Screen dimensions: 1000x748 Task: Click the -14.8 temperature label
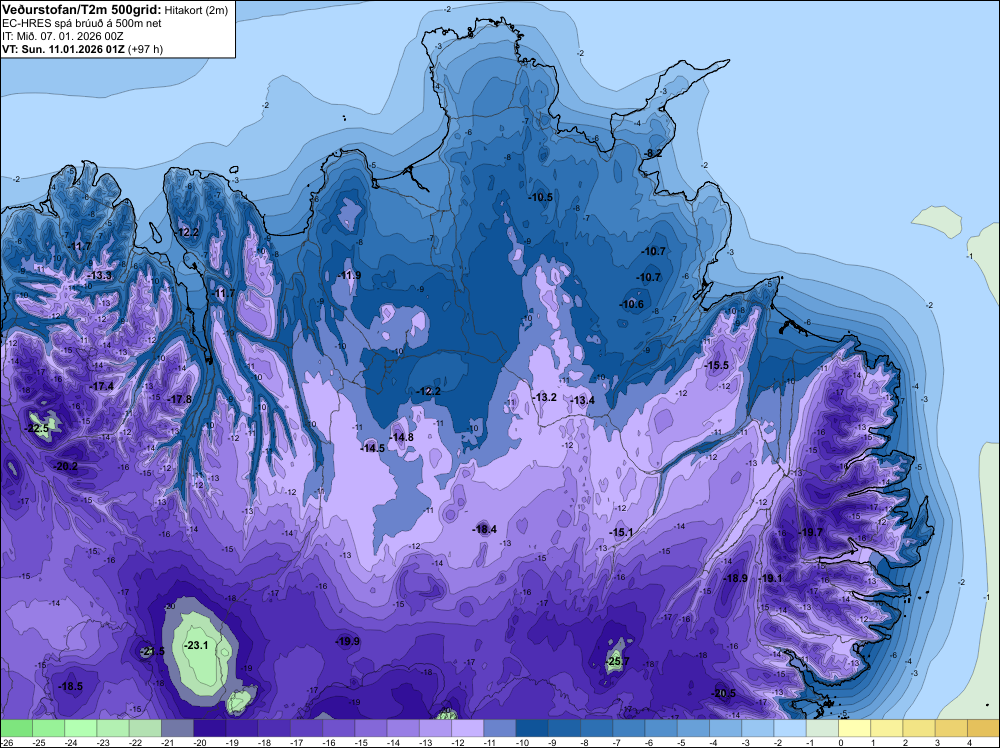click(401, 437)
